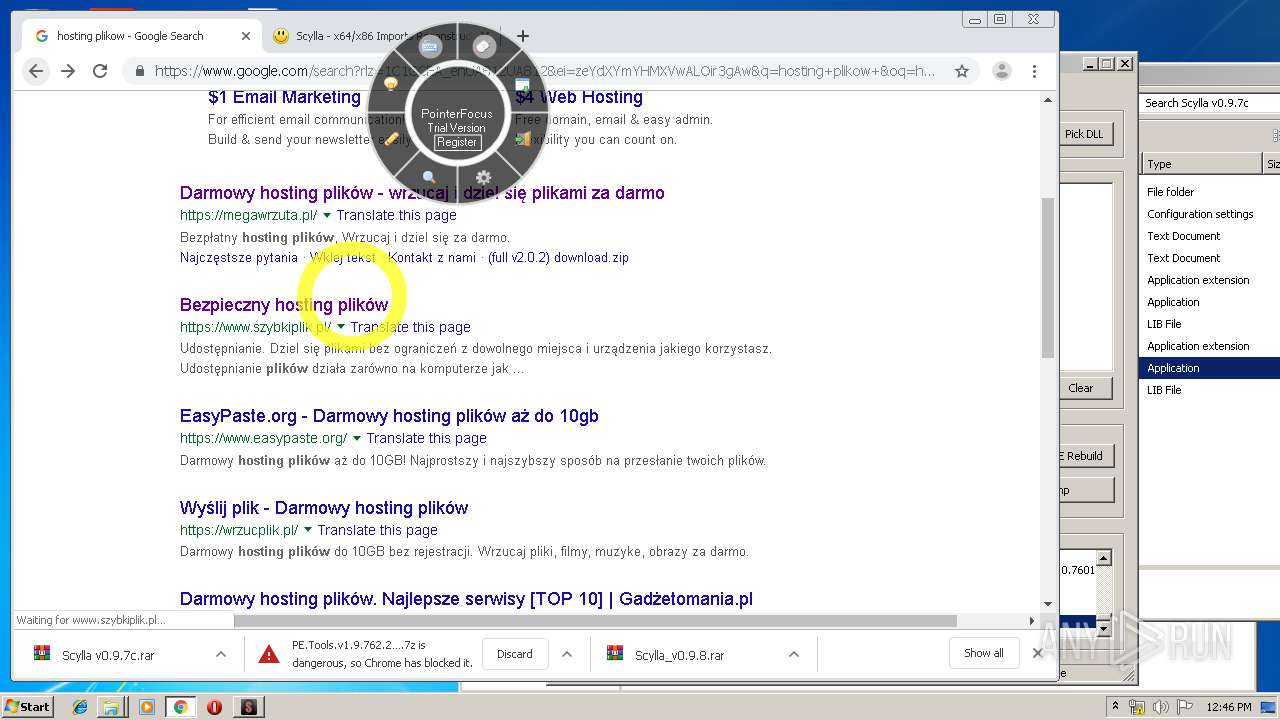Expand dropdown arrow next to easypaste.org URL

point(357,438)
